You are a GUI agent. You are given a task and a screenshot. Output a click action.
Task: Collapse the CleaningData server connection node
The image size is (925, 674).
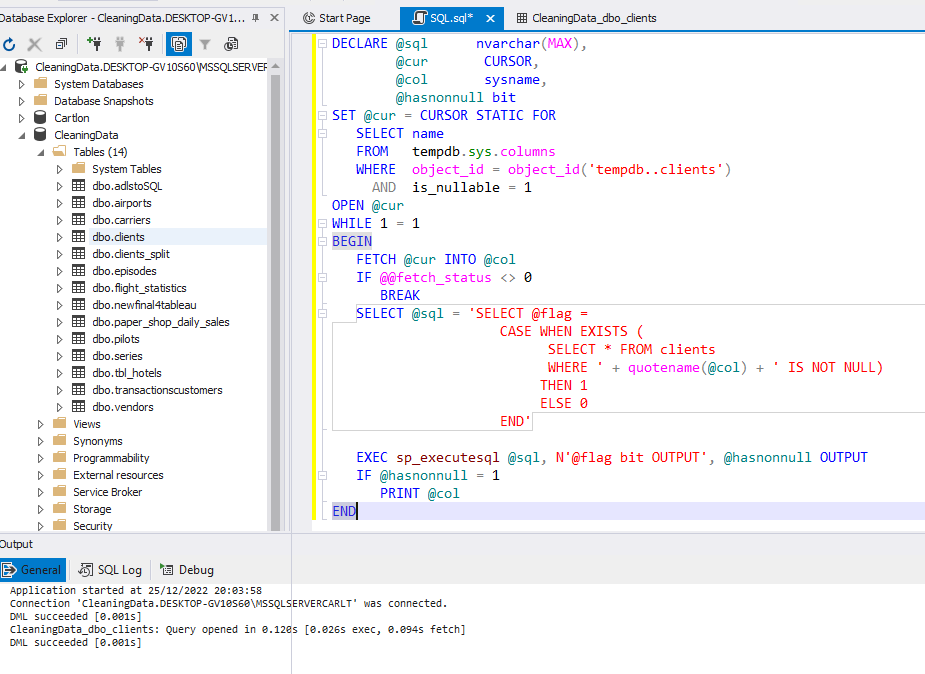3,67
